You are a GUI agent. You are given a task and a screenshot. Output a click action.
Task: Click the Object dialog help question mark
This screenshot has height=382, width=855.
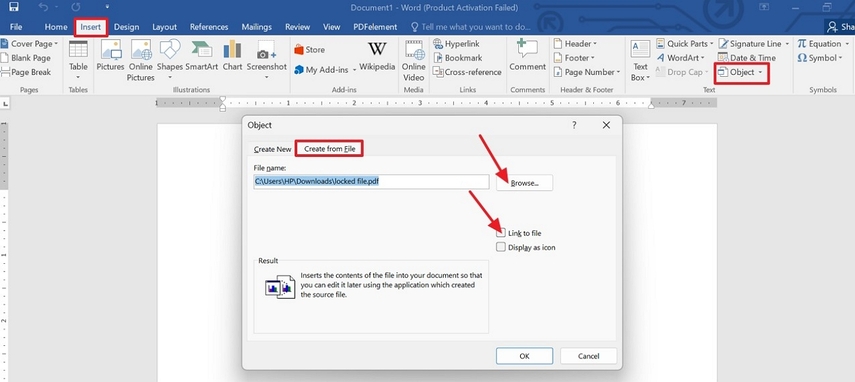(574, 125)
